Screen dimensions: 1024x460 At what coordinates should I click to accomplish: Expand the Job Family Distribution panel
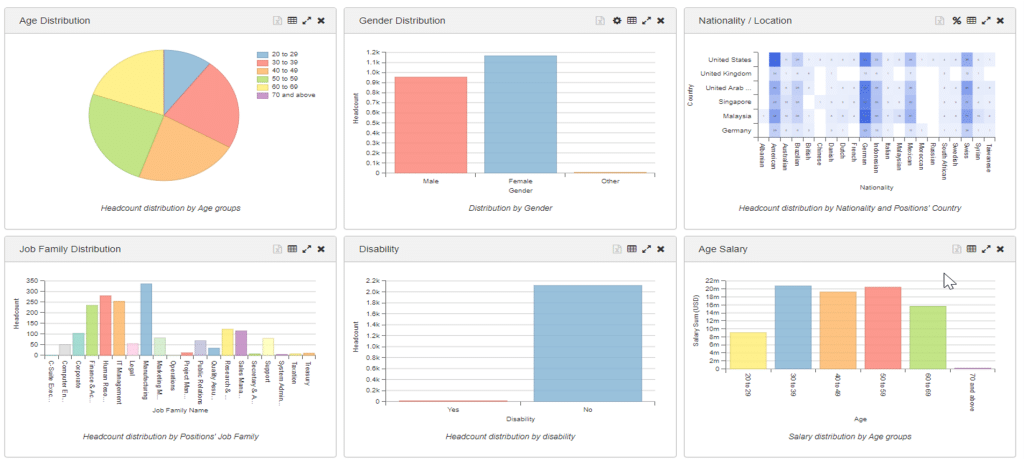tap(307, 249)
